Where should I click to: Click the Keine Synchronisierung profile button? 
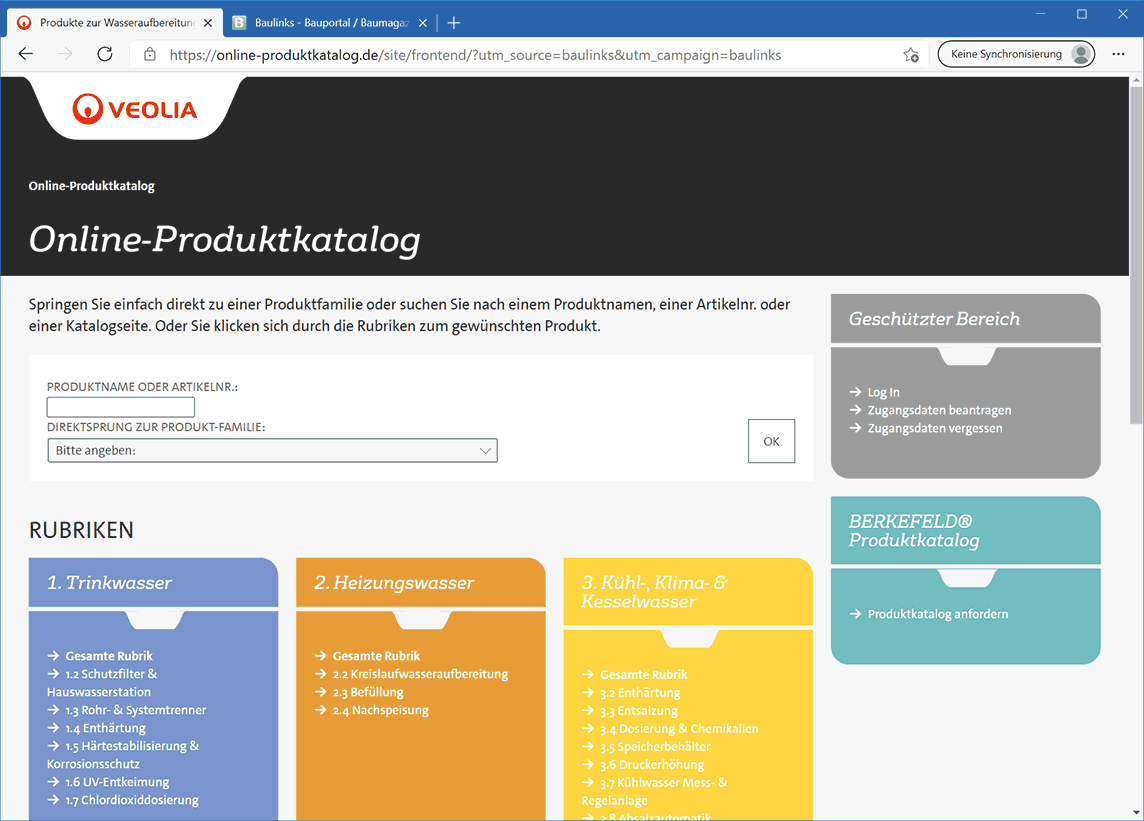pos(1016,54)
